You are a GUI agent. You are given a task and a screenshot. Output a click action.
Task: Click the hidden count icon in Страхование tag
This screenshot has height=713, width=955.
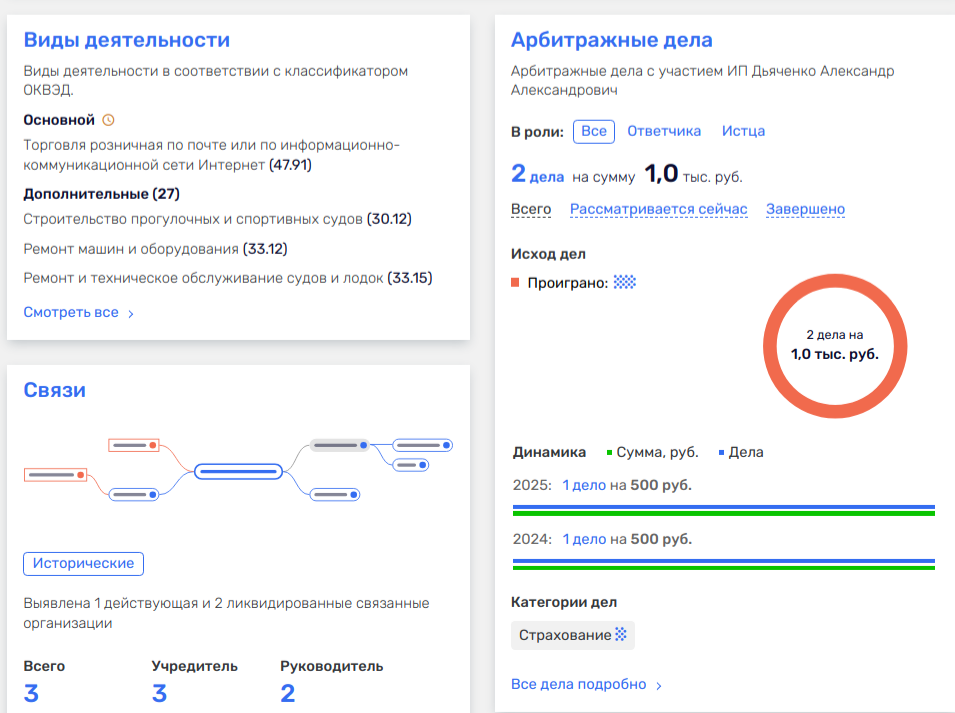(621, 634)
